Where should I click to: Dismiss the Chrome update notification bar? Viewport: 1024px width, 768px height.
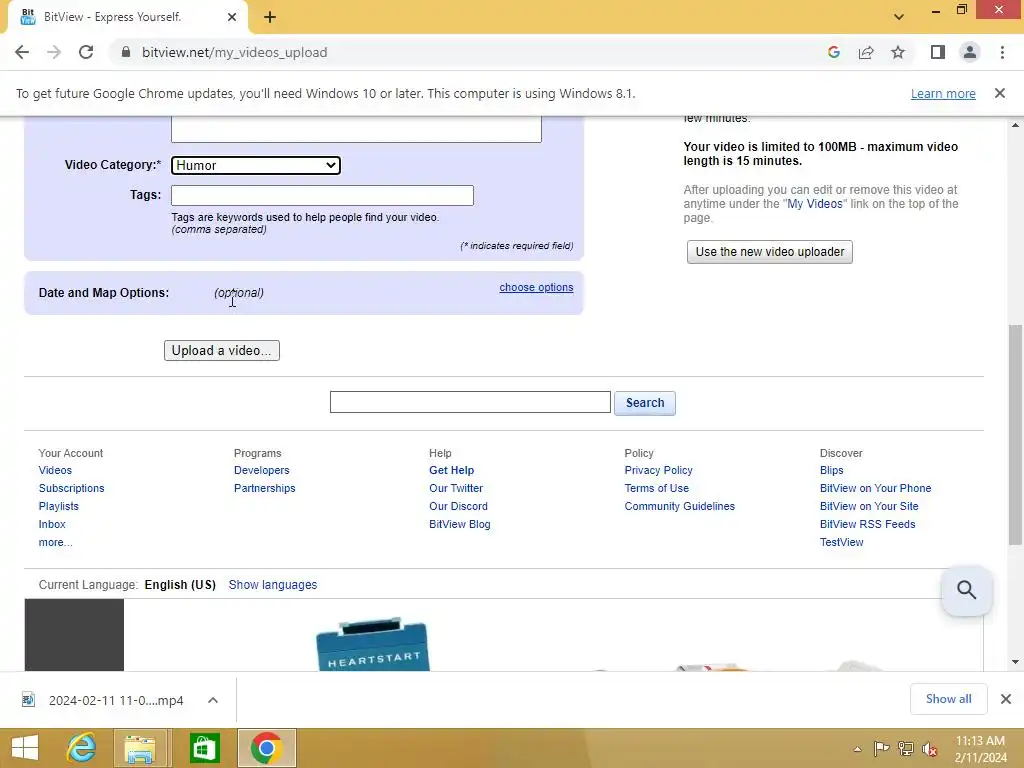(x=1000, y=93)
